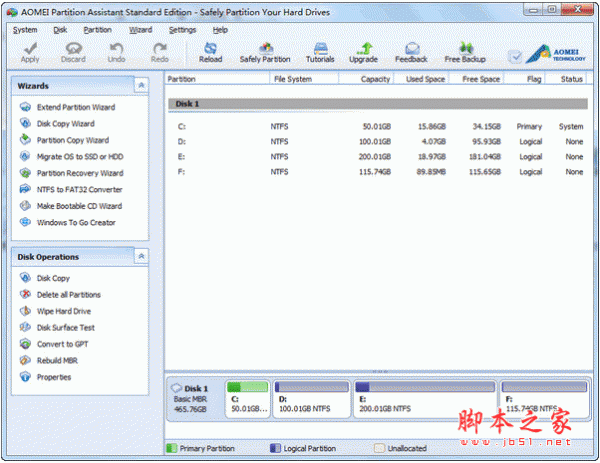Image resolution: width=600 pixels, height=463 pixels.
Task: Open the Safely Partition toolbar icon
Action: [266, 48]
